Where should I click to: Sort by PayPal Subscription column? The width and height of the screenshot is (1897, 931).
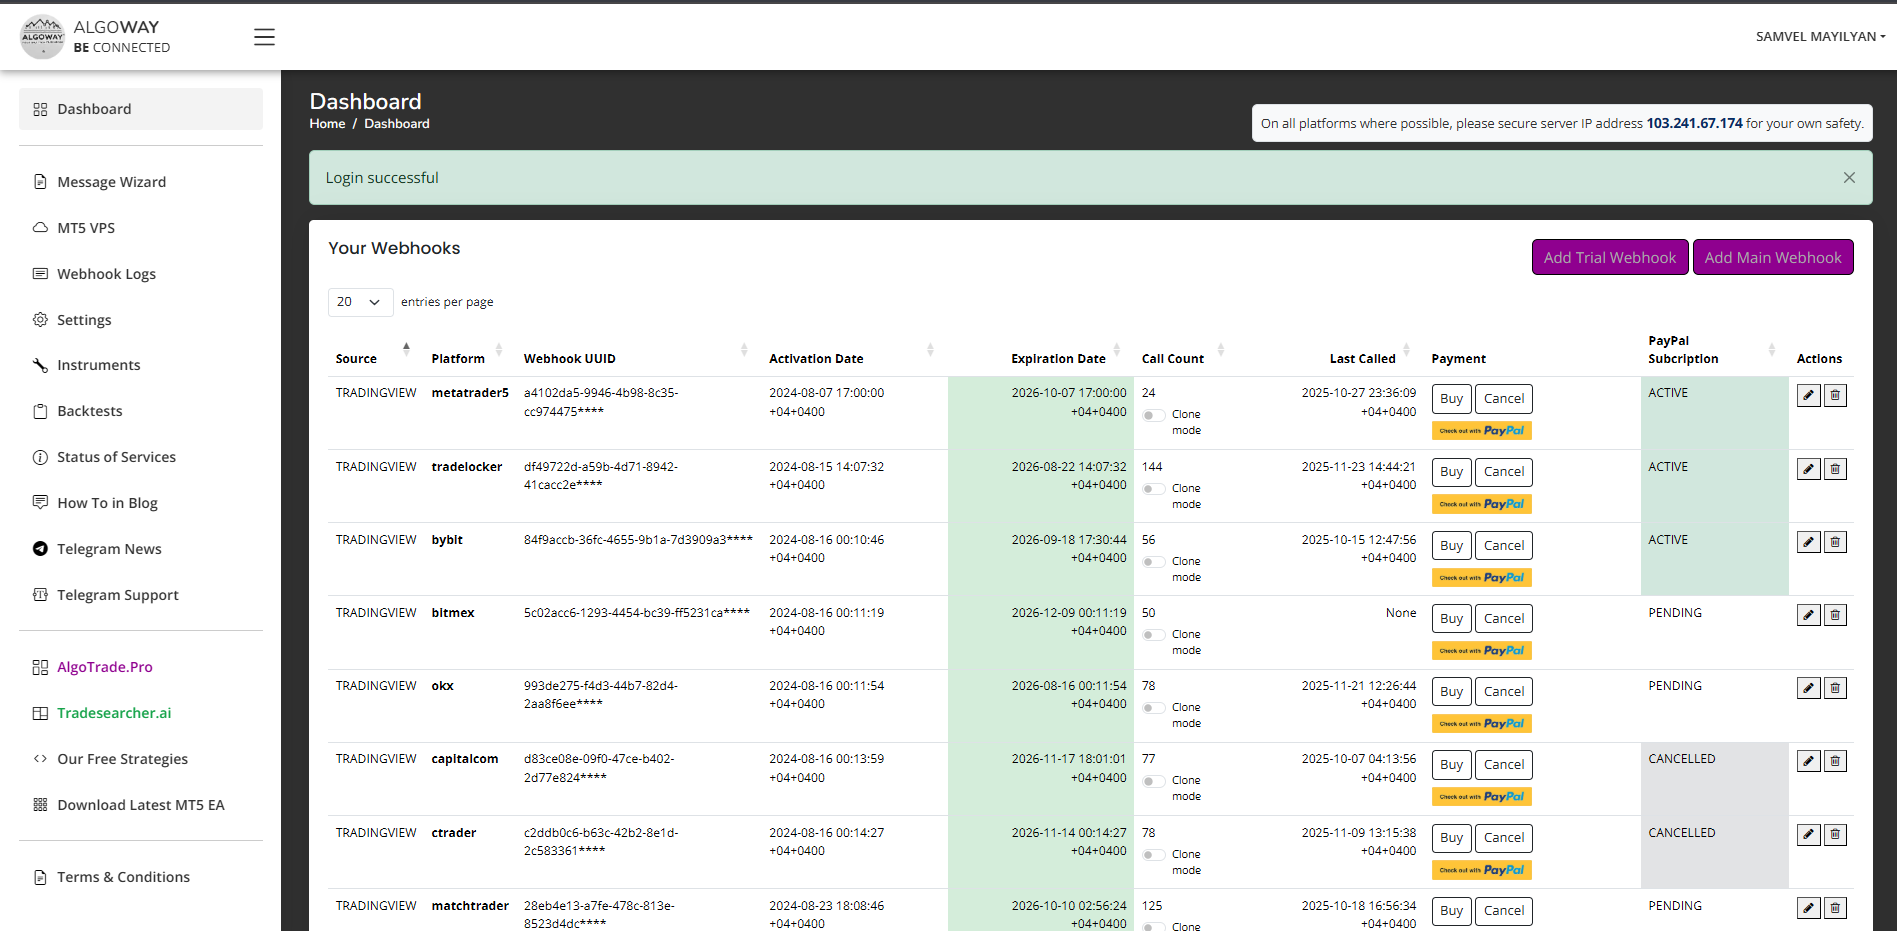point(1714,350)
